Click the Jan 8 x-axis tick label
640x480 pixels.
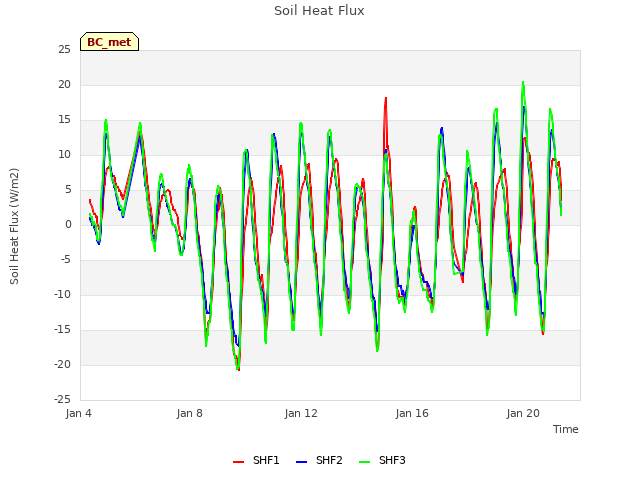pyautogui.click(x=189, y=413)
